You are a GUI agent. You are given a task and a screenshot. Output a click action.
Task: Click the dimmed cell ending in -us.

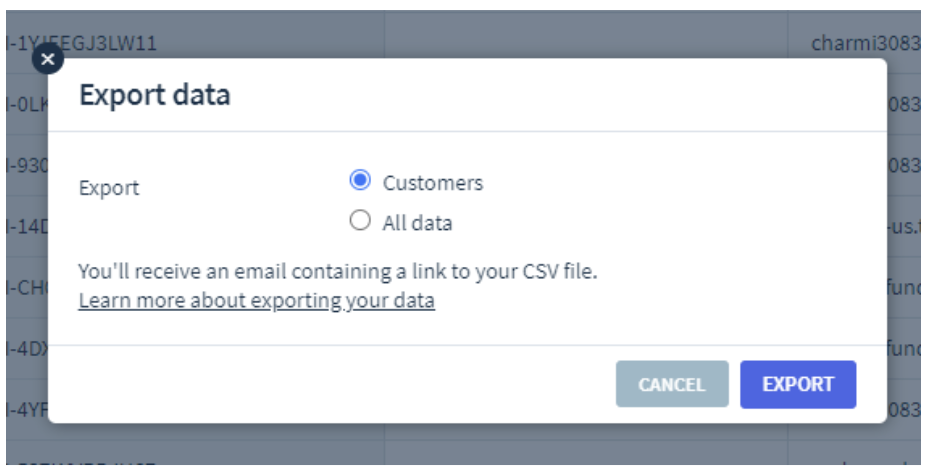(904, 226)
